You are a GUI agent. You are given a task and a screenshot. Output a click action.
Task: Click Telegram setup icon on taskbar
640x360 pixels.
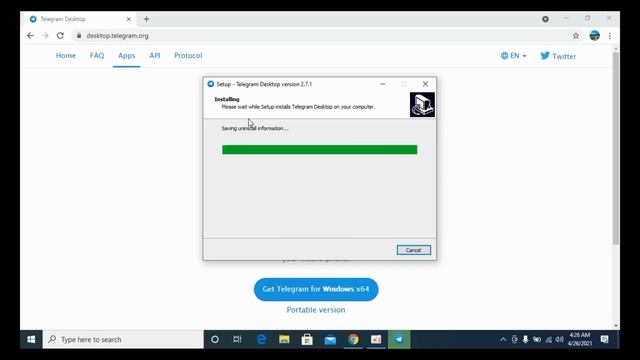(x=399, y=339)
